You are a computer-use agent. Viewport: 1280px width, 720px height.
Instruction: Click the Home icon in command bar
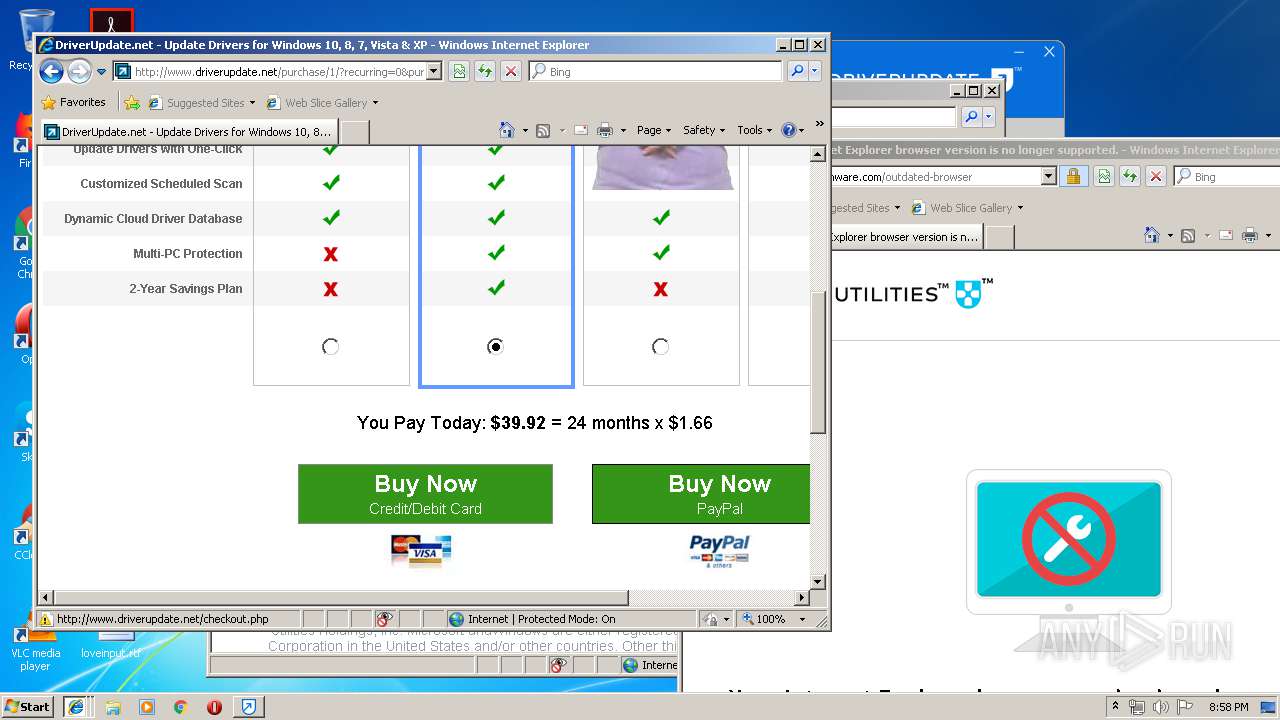(x=507, y=130)
